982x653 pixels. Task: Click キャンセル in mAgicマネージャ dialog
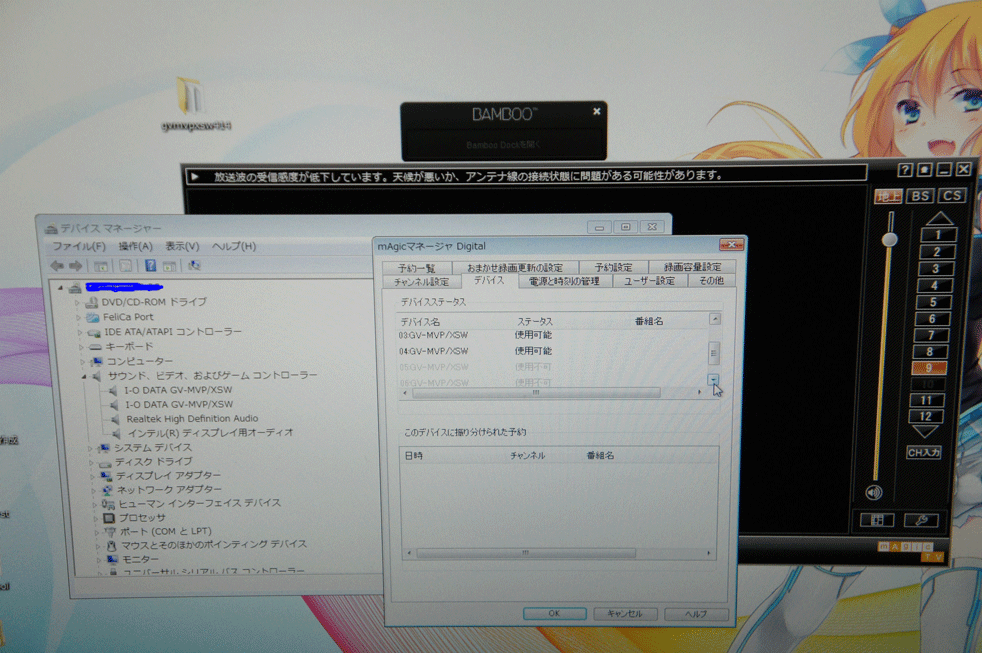pos(625,614)
